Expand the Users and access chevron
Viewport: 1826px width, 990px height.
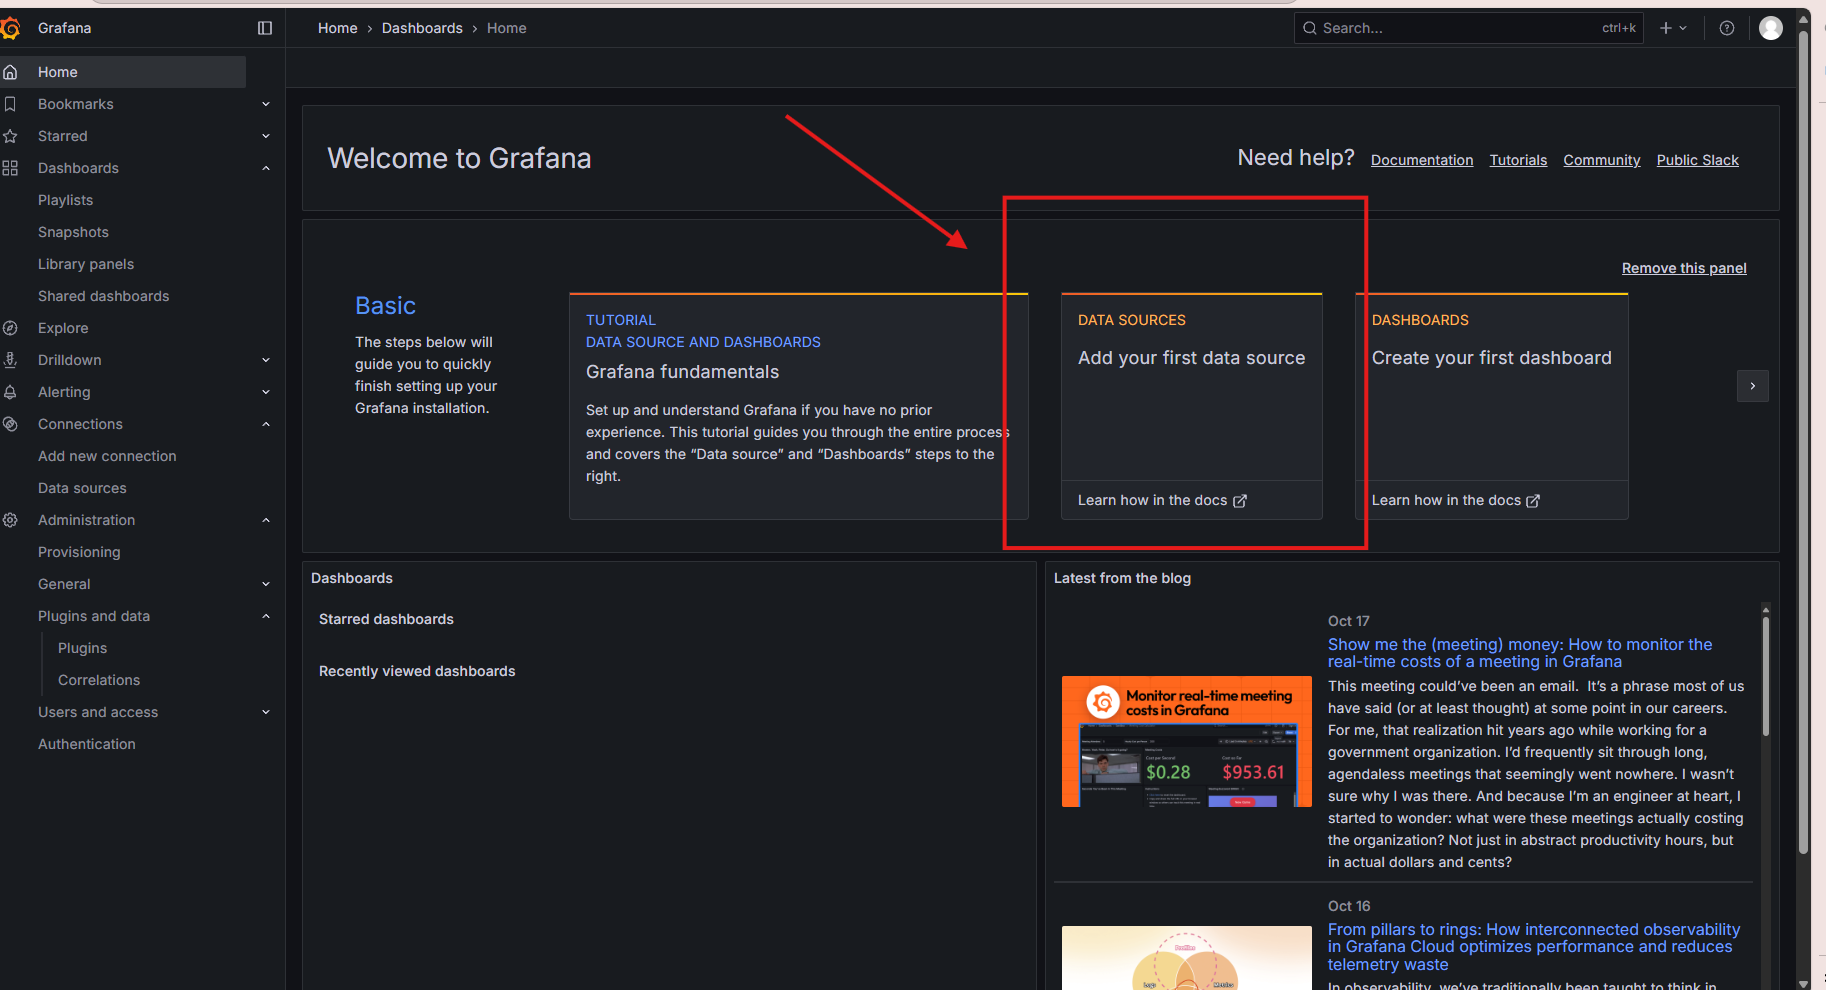tap(266, 712)
